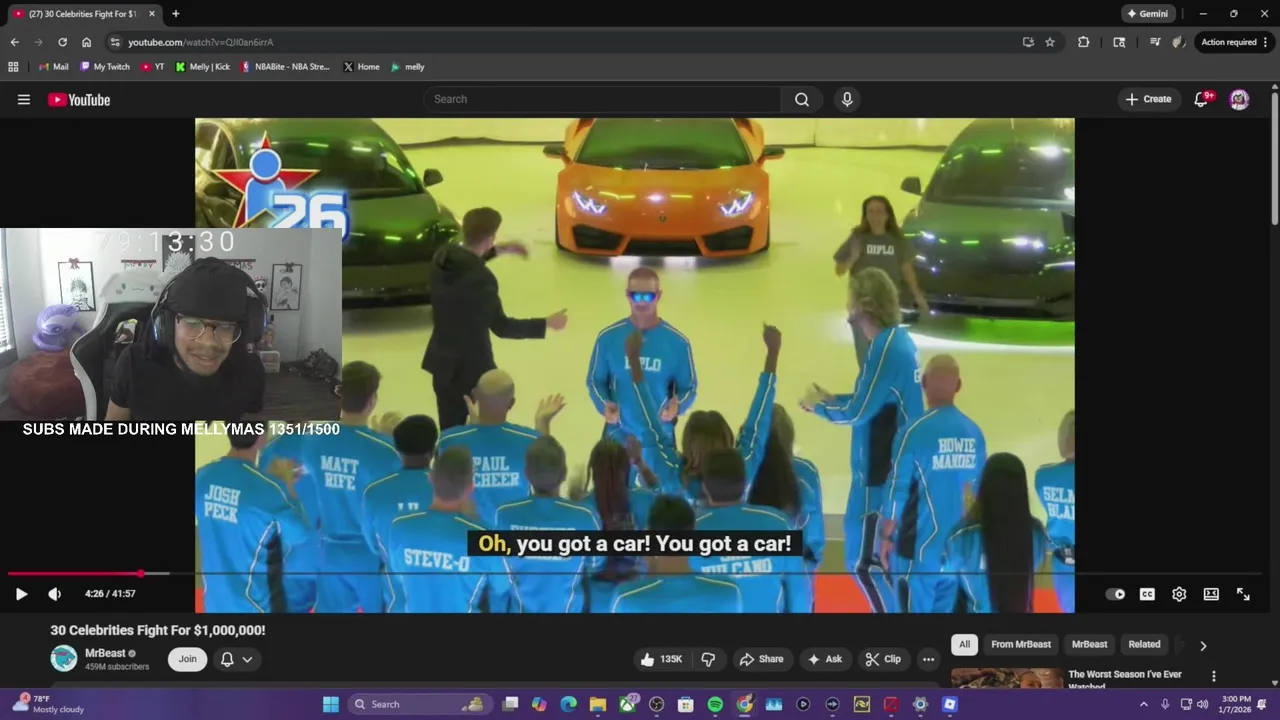Install app icon in address bar

(1028, 42)
